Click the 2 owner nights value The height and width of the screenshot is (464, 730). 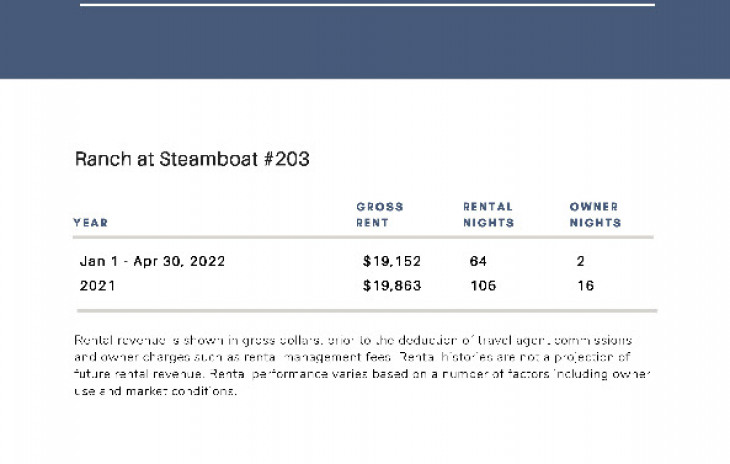pyautogui.click(x=580, y=261)
